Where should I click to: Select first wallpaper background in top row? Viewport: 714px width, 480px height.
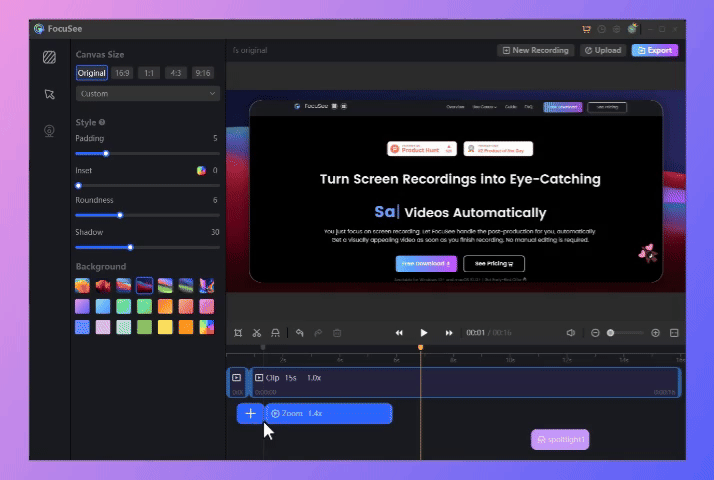coord(82,286)
